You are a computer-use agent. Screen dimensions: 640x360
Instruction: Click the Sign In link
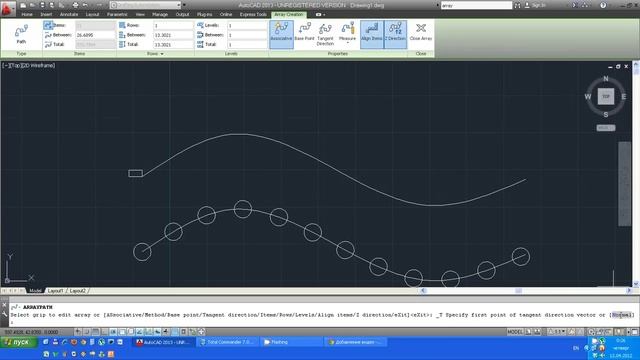[x=538, y=5]
